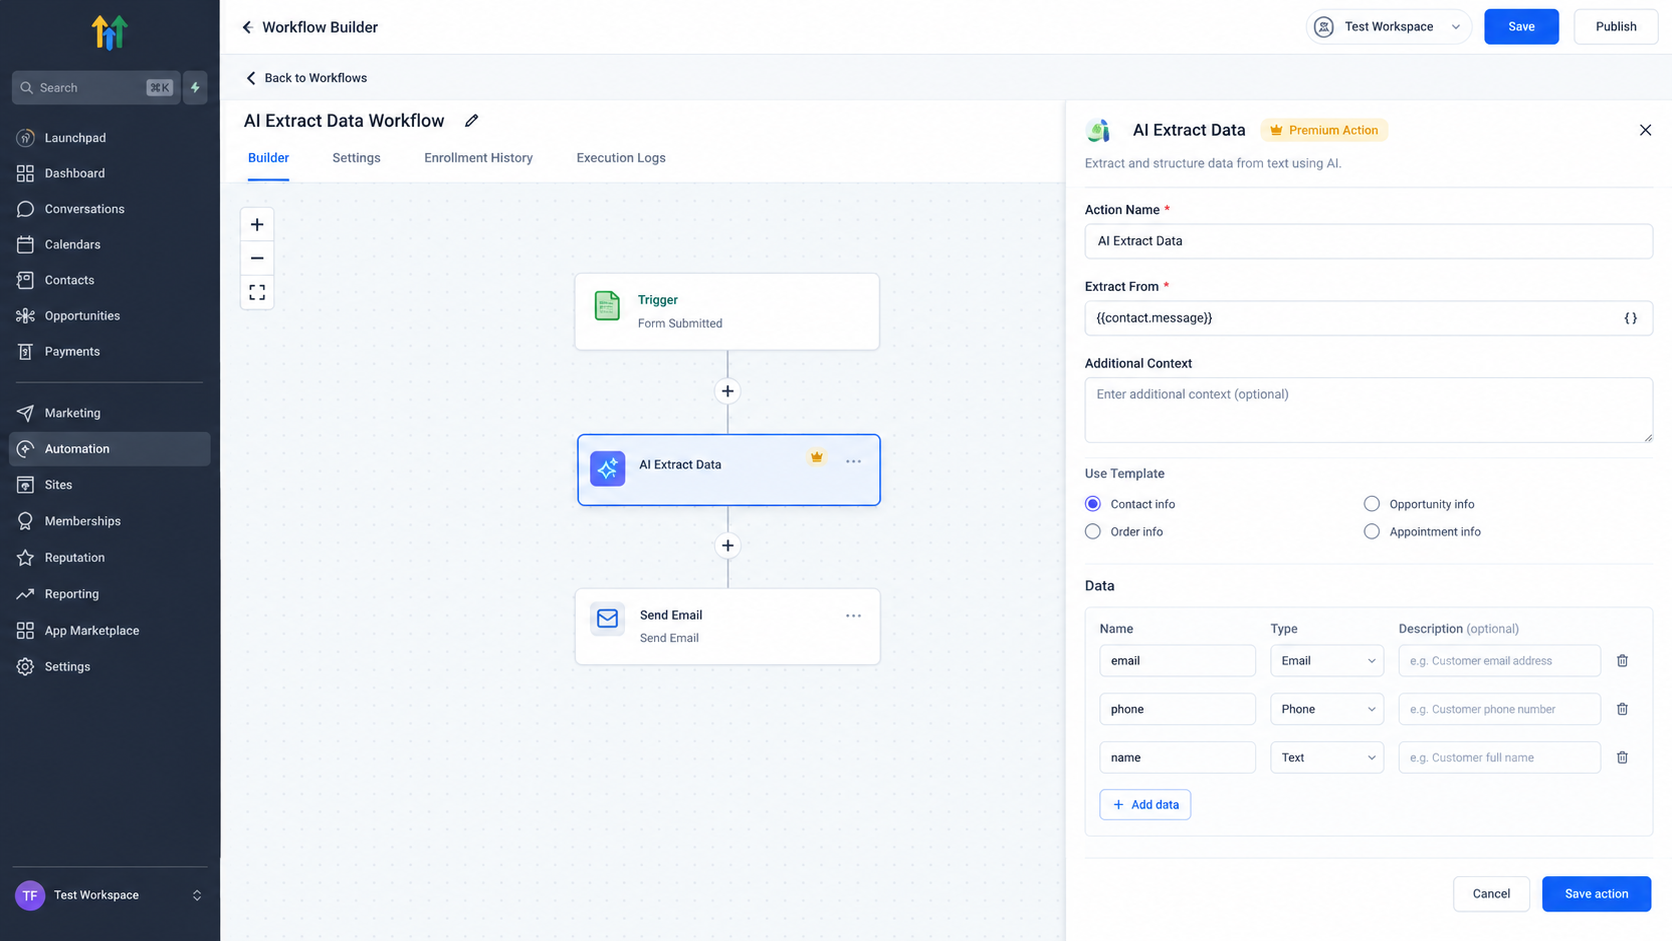Zoom in the workflow canvas
Image resolution: width=1672 pixels, height=941 pixels.
(257, 225)
